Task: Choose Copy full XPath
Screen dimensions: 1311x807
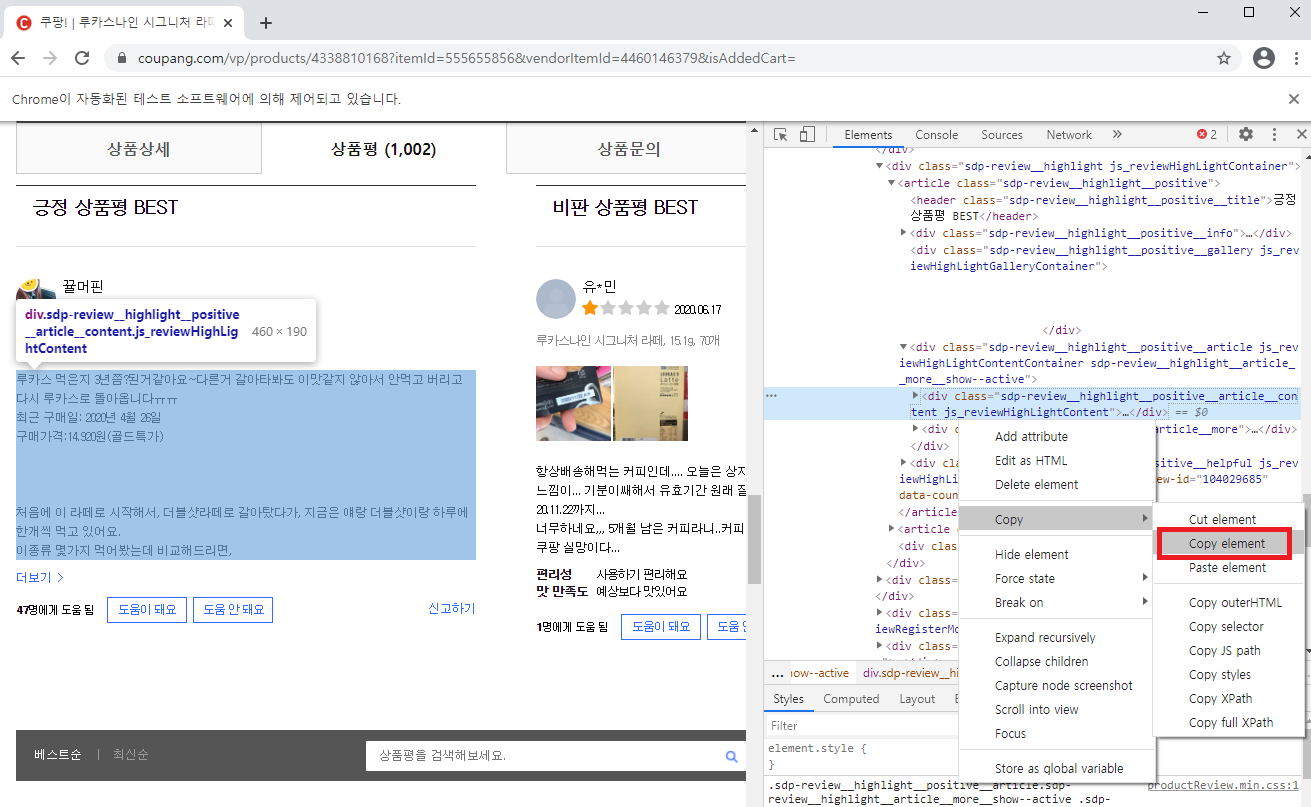Action: pos(1228,723)
